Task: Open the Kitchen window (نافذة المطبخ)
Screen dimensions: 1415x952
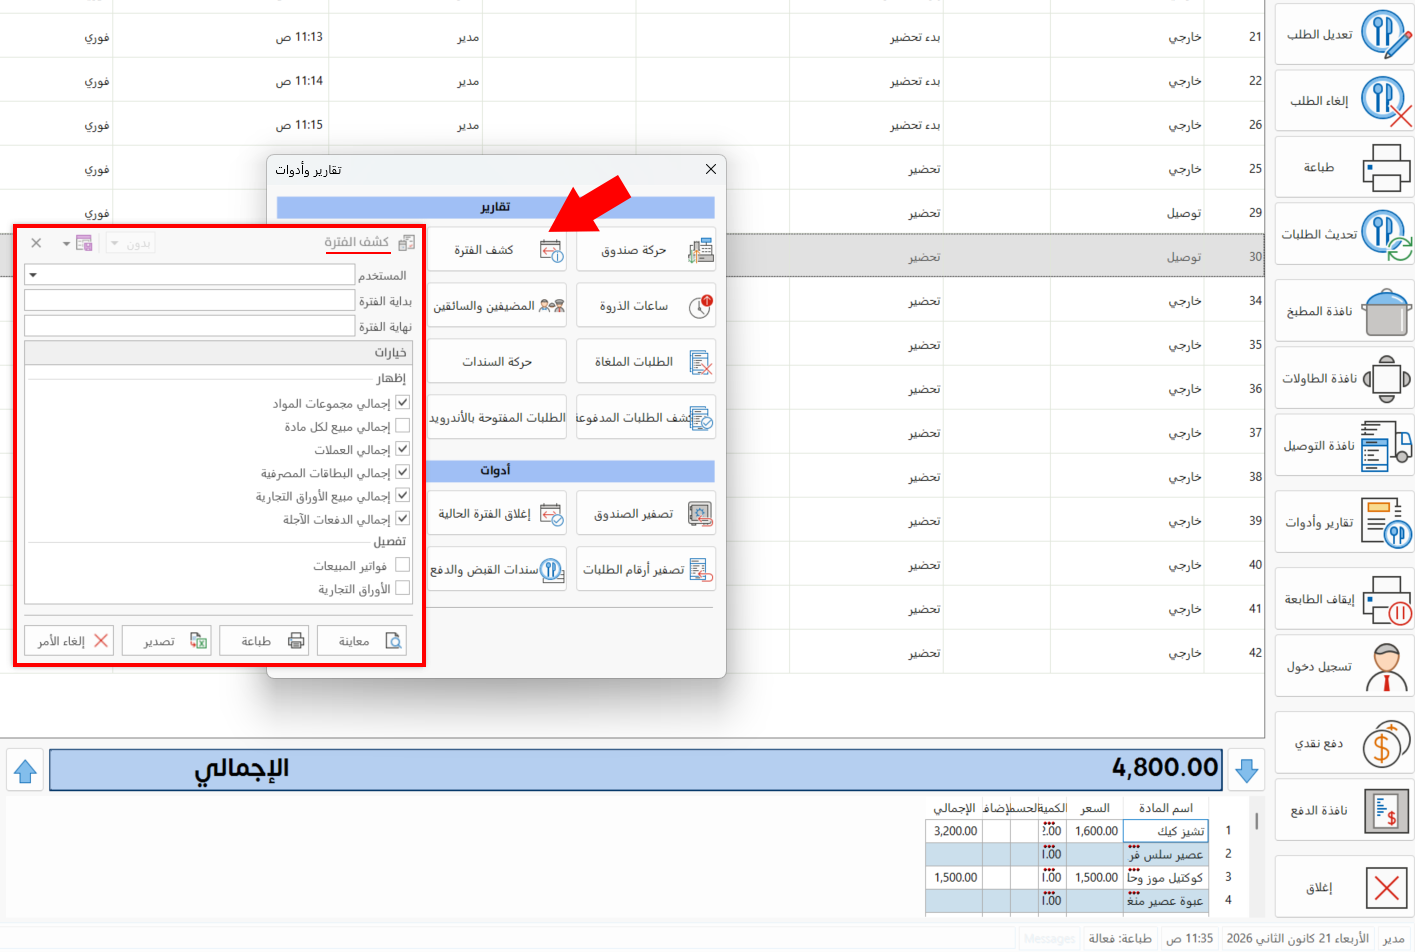Action: click(x=1345, y=311)
